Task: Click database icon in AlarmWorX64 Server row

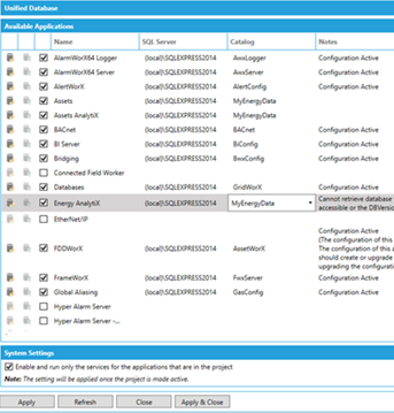Action: (x=10, y=72)
